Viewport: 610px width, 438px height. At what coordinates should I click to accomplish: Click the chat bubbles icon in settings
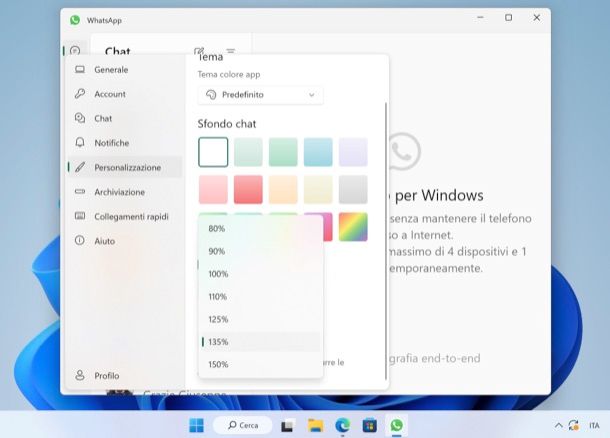pos(80,118)
